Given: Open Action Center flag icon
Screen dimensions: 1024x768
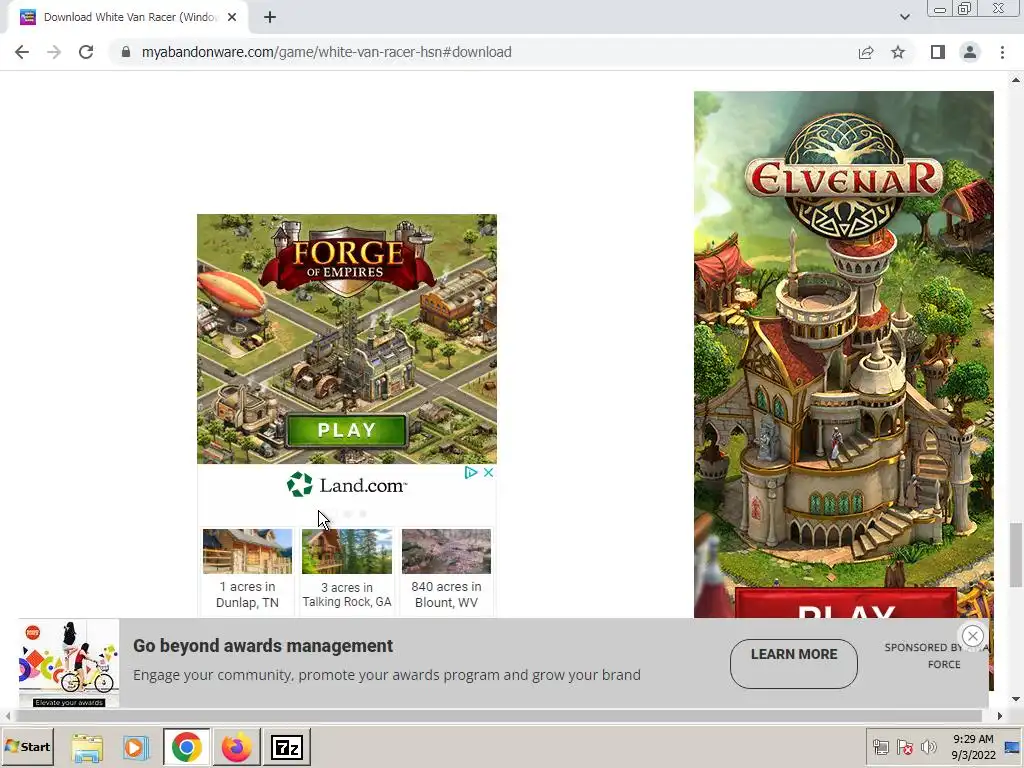Looking at the screenshot, I should point(904,747).
